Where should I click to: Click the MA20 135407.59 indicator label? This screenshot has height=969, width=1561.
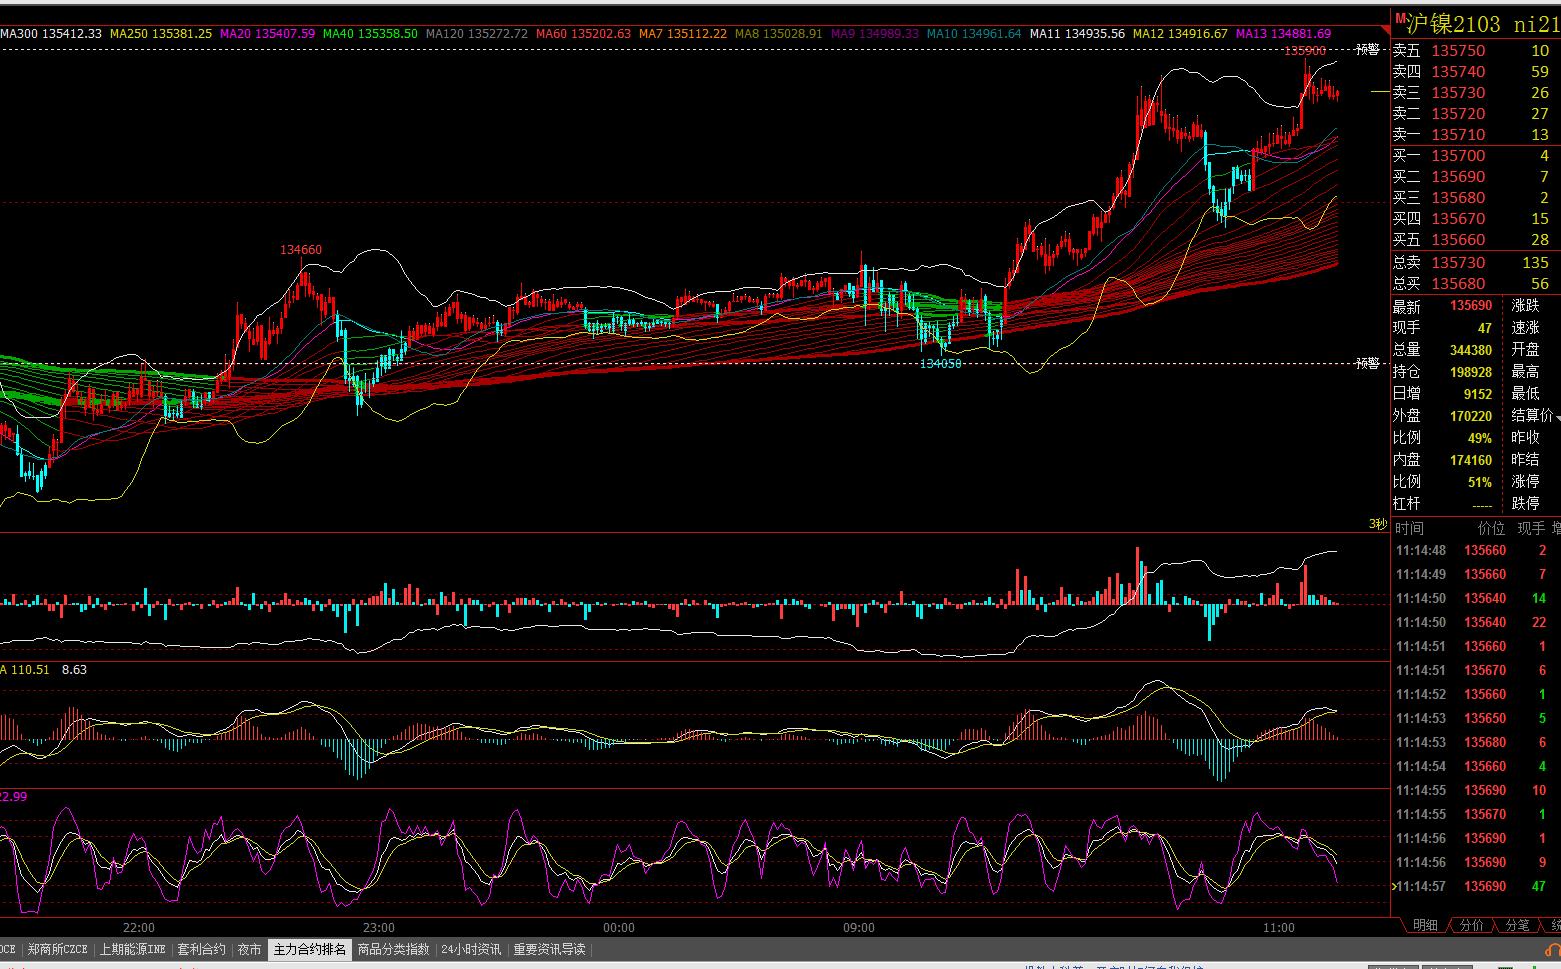coord(267,33)
